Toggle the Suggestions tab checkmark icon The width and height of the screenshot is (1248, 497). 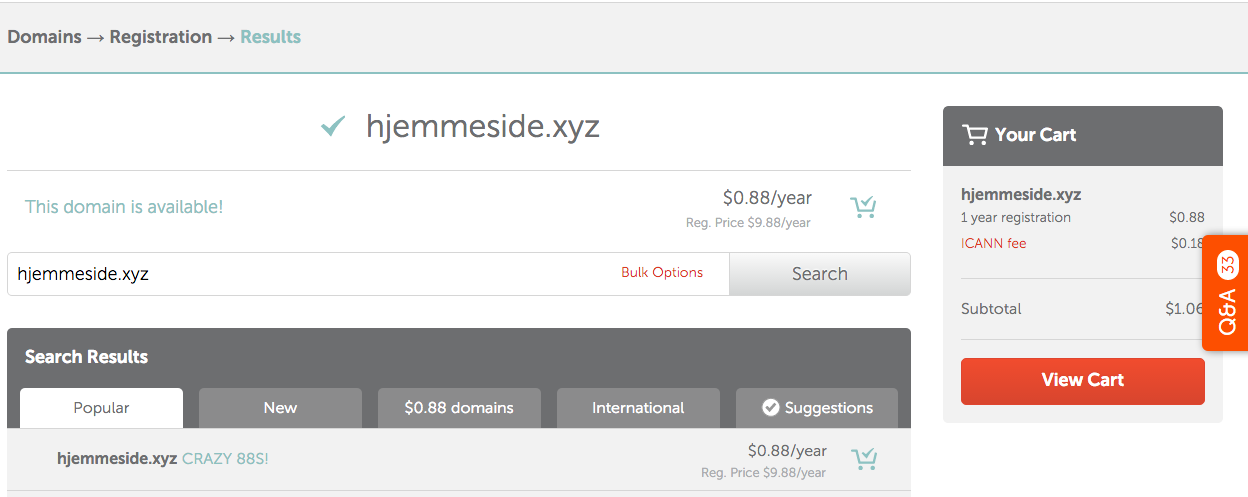770,408
